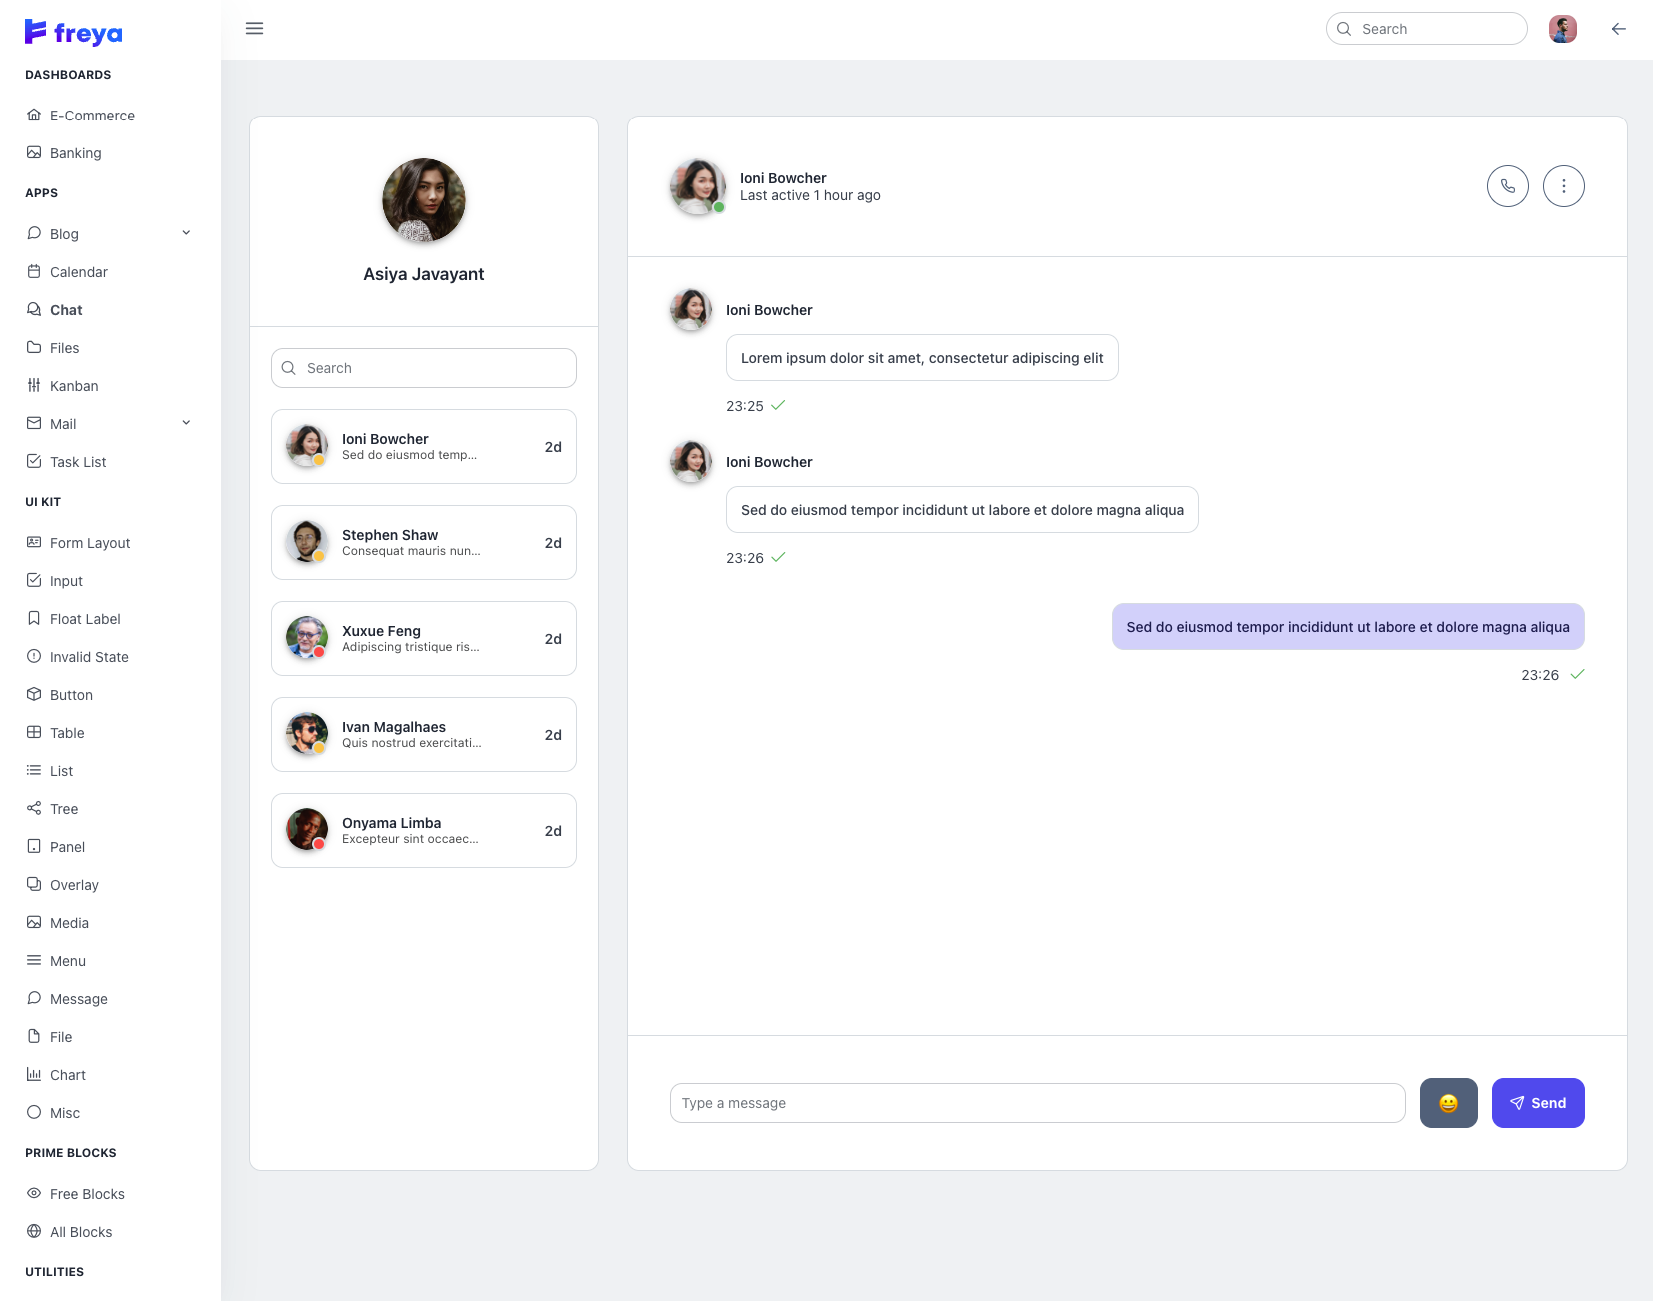This screenshot has width=1653, height=1301.
Task: Open the Calendar menu item
Action: click(x=78, y=272)
